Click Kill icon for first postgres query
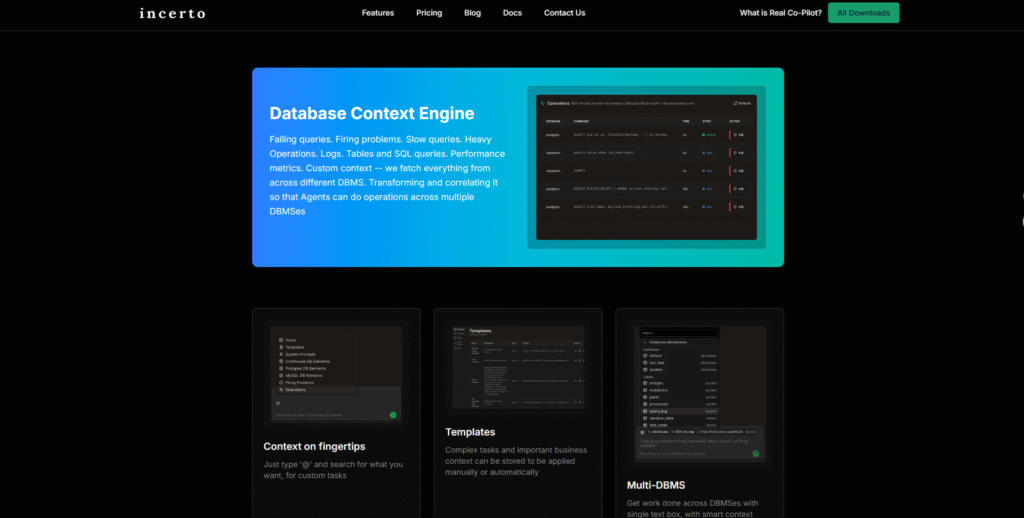This screenshot has height=518, width=1024. [737, 133]
